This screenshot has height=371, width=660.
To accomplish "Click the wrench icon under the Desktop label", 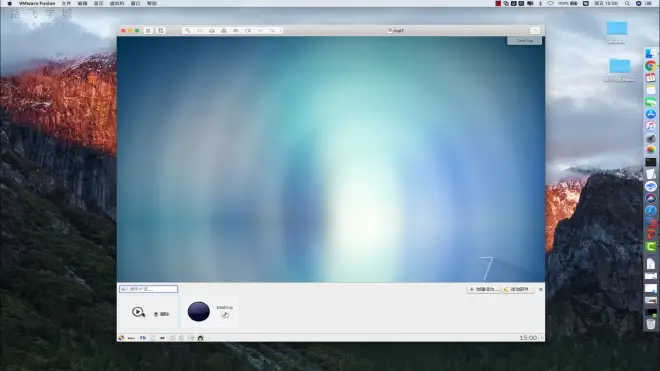I will pyautogui.click(x=225, y=315).
